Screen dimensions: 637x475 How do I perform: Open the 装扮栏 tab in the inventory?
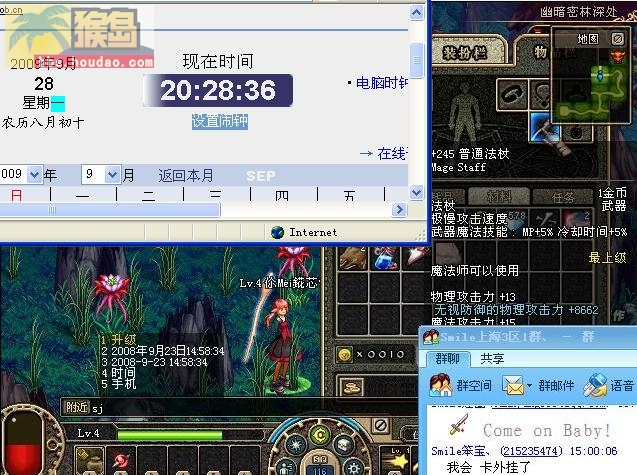pyautogui.click(x=465, y=52)
